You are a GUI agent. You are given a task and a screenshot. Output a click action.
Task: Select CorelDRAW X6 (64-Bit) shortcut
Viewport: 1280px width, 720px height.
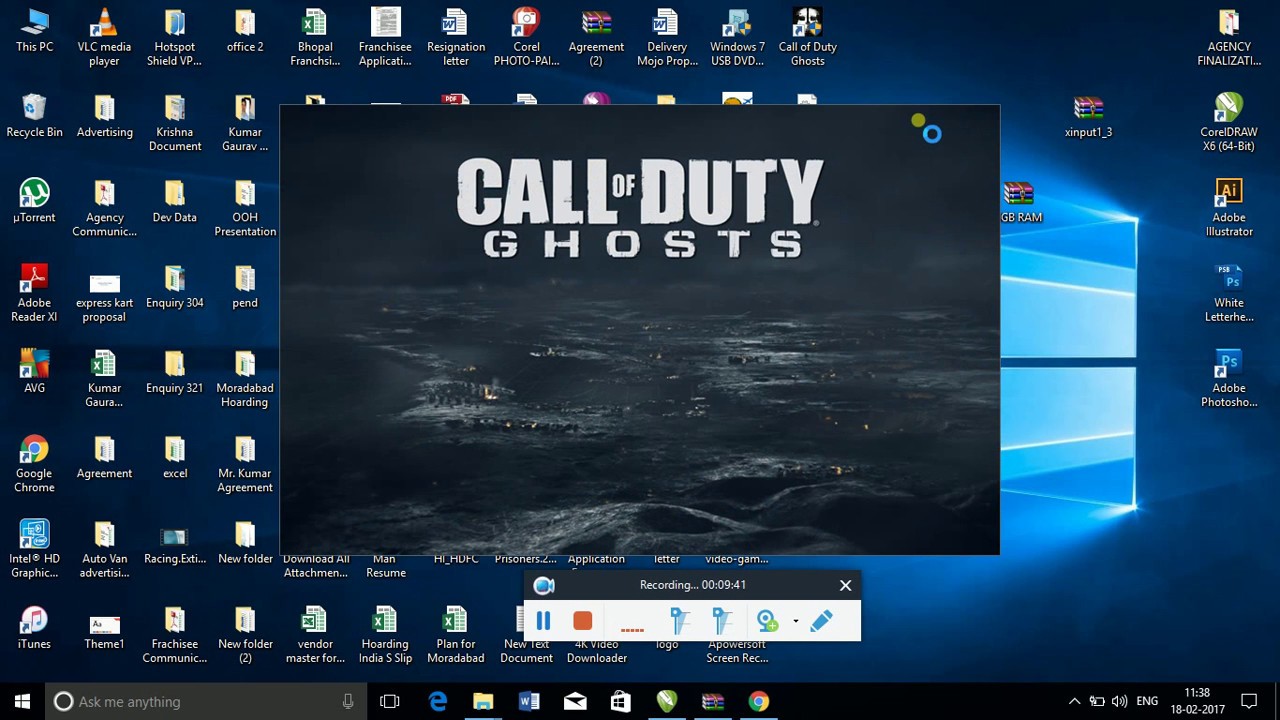coord(1229,123)
